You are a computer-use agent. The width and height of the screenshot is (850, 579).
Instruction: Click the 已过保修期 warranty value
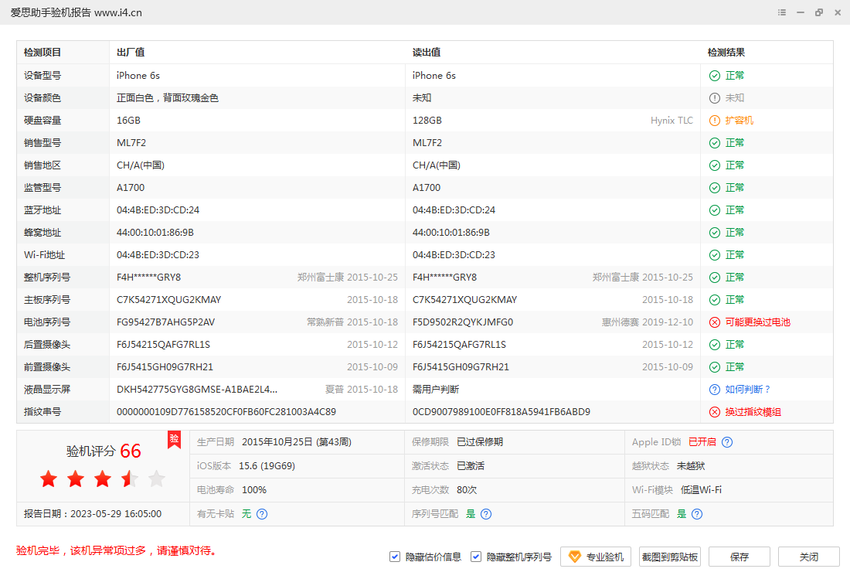tap(480, 442)
